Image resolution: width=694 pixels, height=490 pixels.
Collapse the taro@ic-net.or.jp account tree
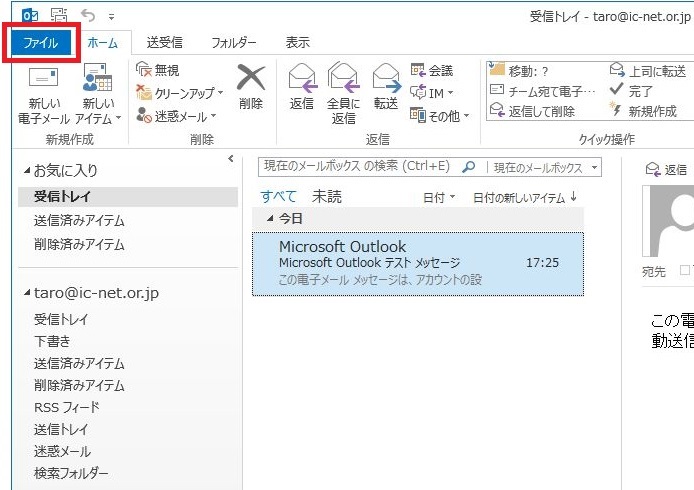[26, 293]
